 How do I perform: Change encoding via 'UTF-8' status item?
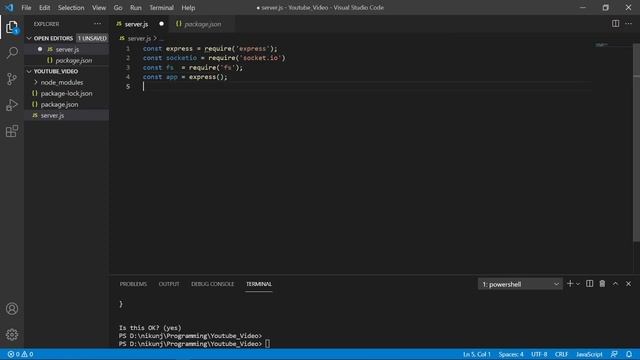pos(539,354)
